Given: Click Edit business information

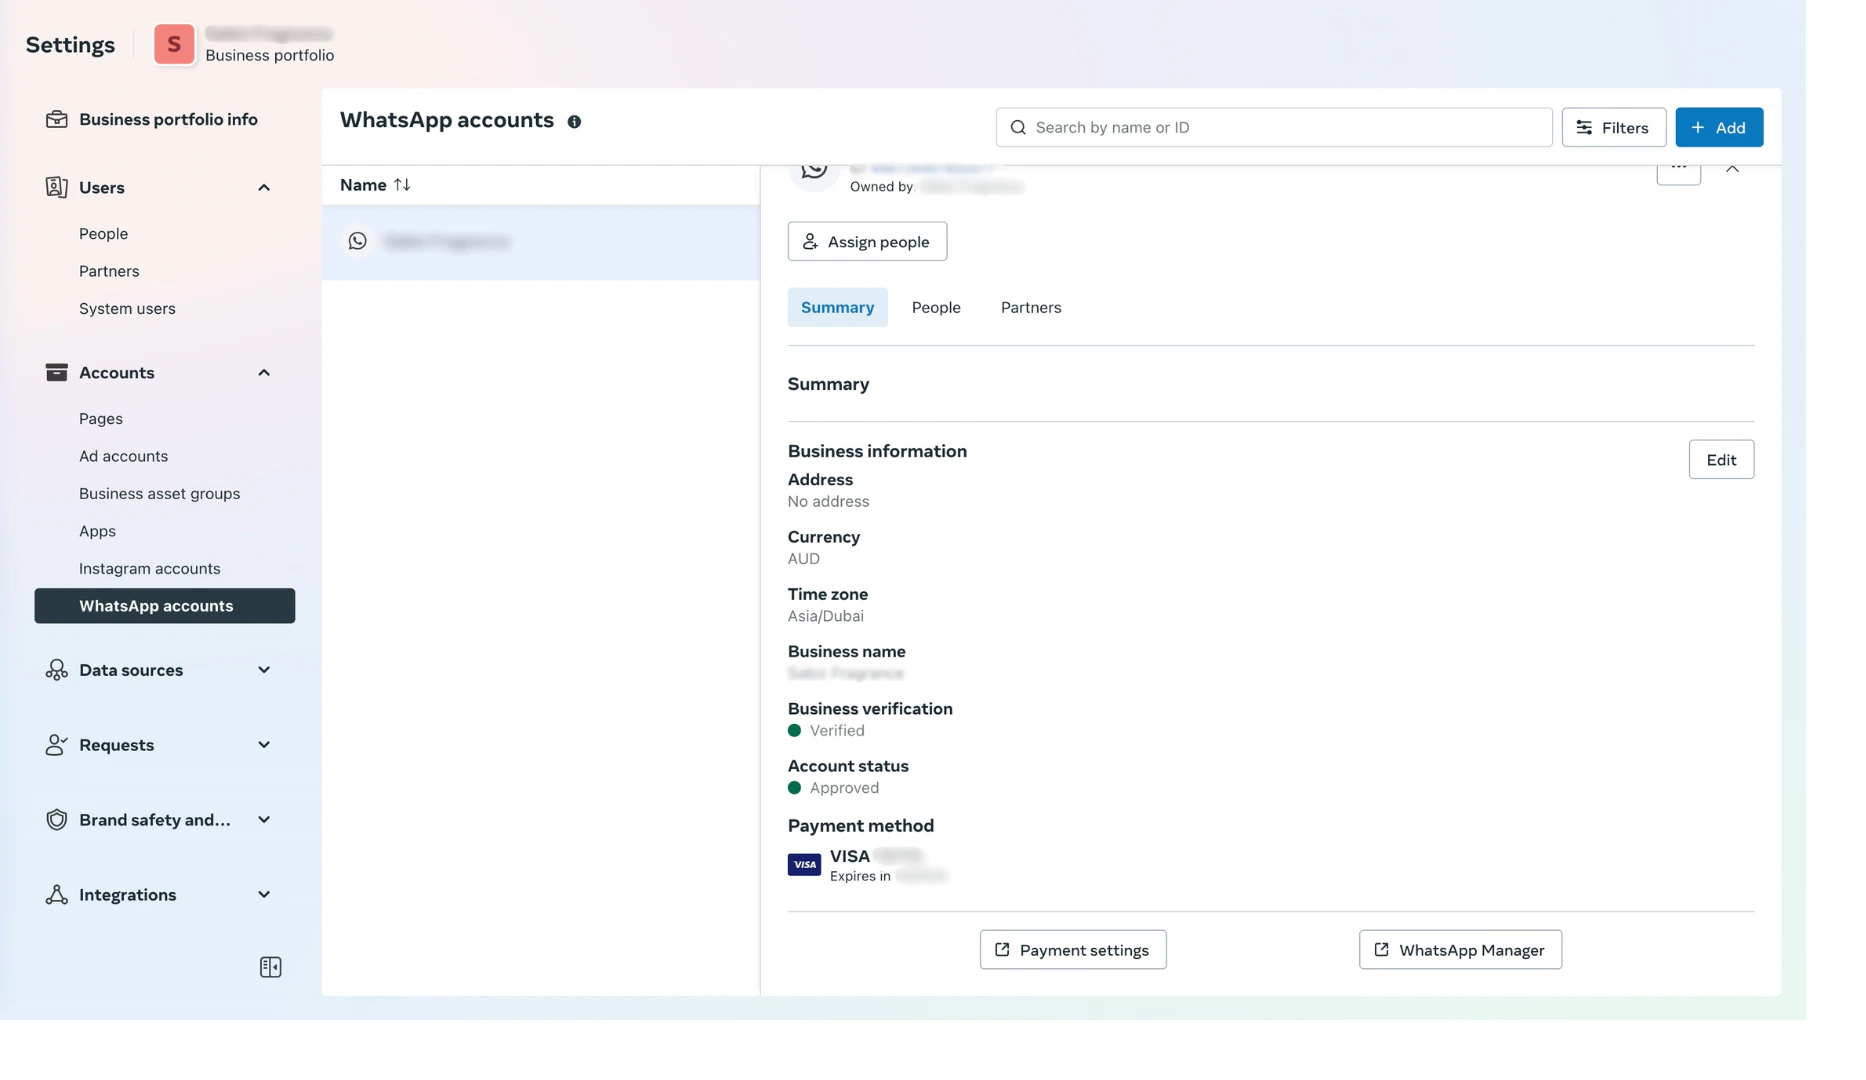Looking at the screenshot, I should click(1721, 459).
